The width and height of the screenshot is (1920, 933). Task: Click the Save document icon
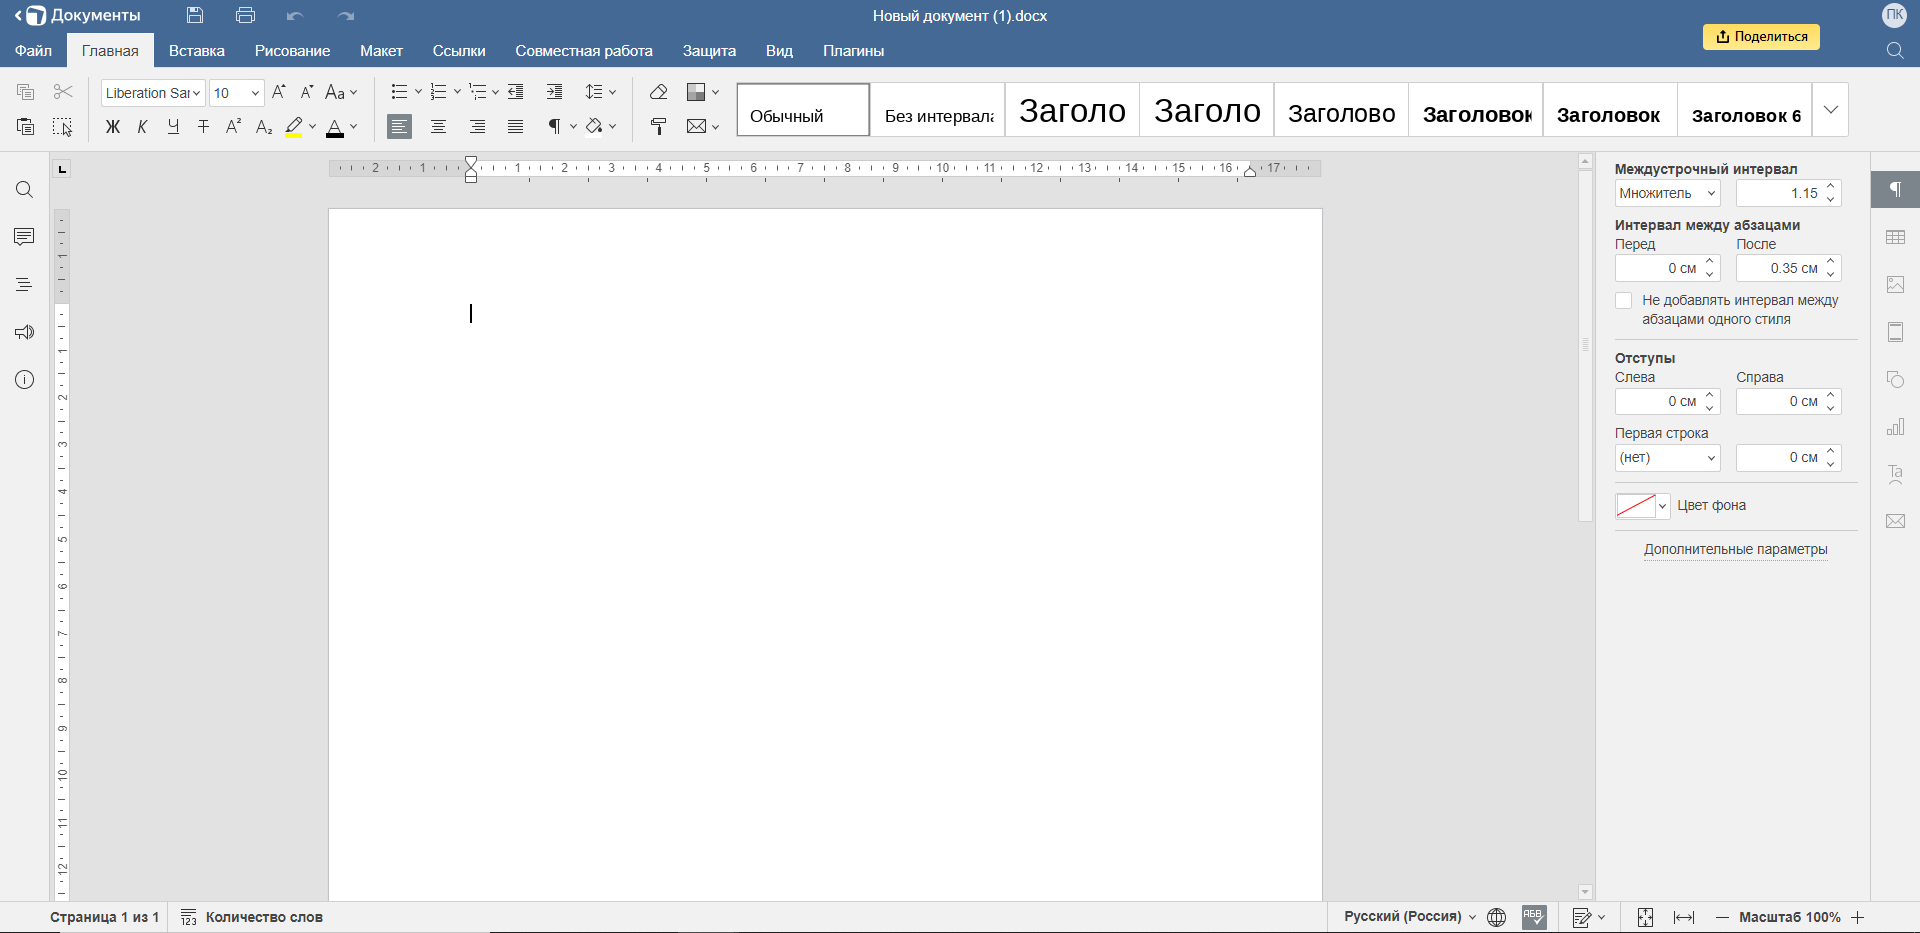195,15
